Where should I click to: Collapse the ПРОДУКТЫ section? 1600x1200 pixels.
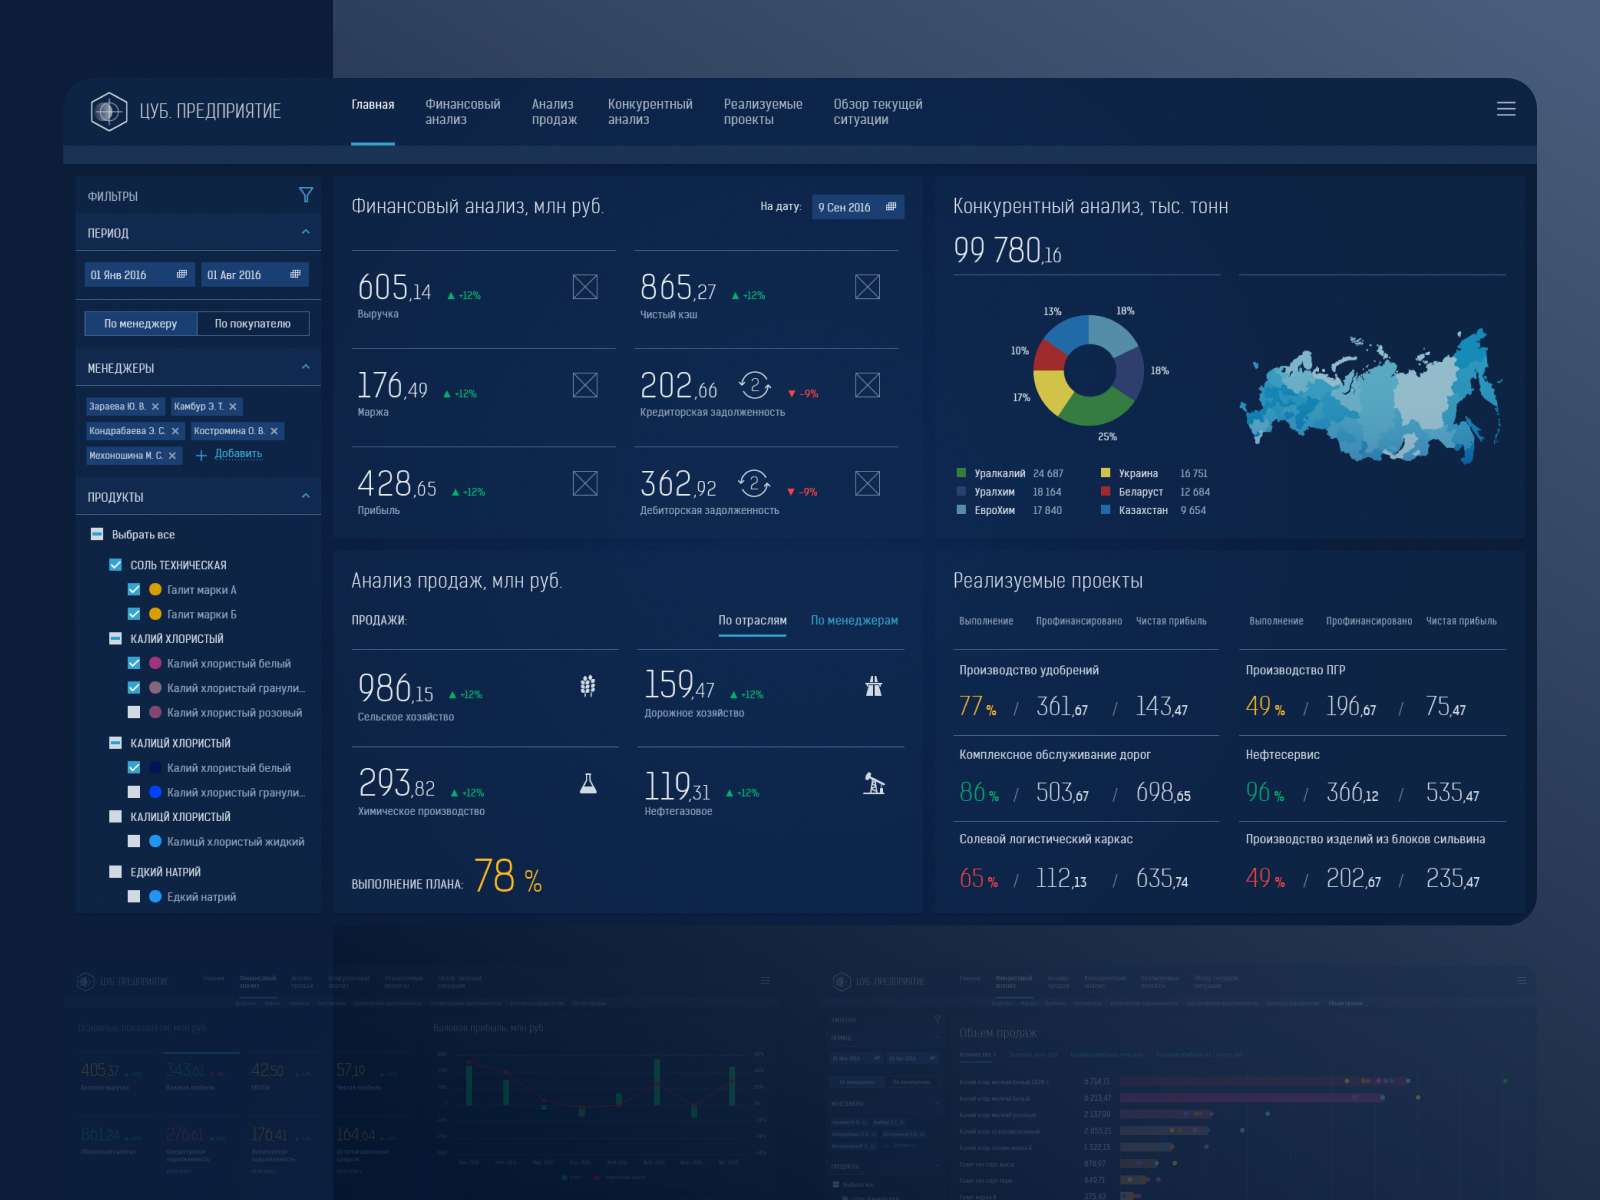[307, 495]
